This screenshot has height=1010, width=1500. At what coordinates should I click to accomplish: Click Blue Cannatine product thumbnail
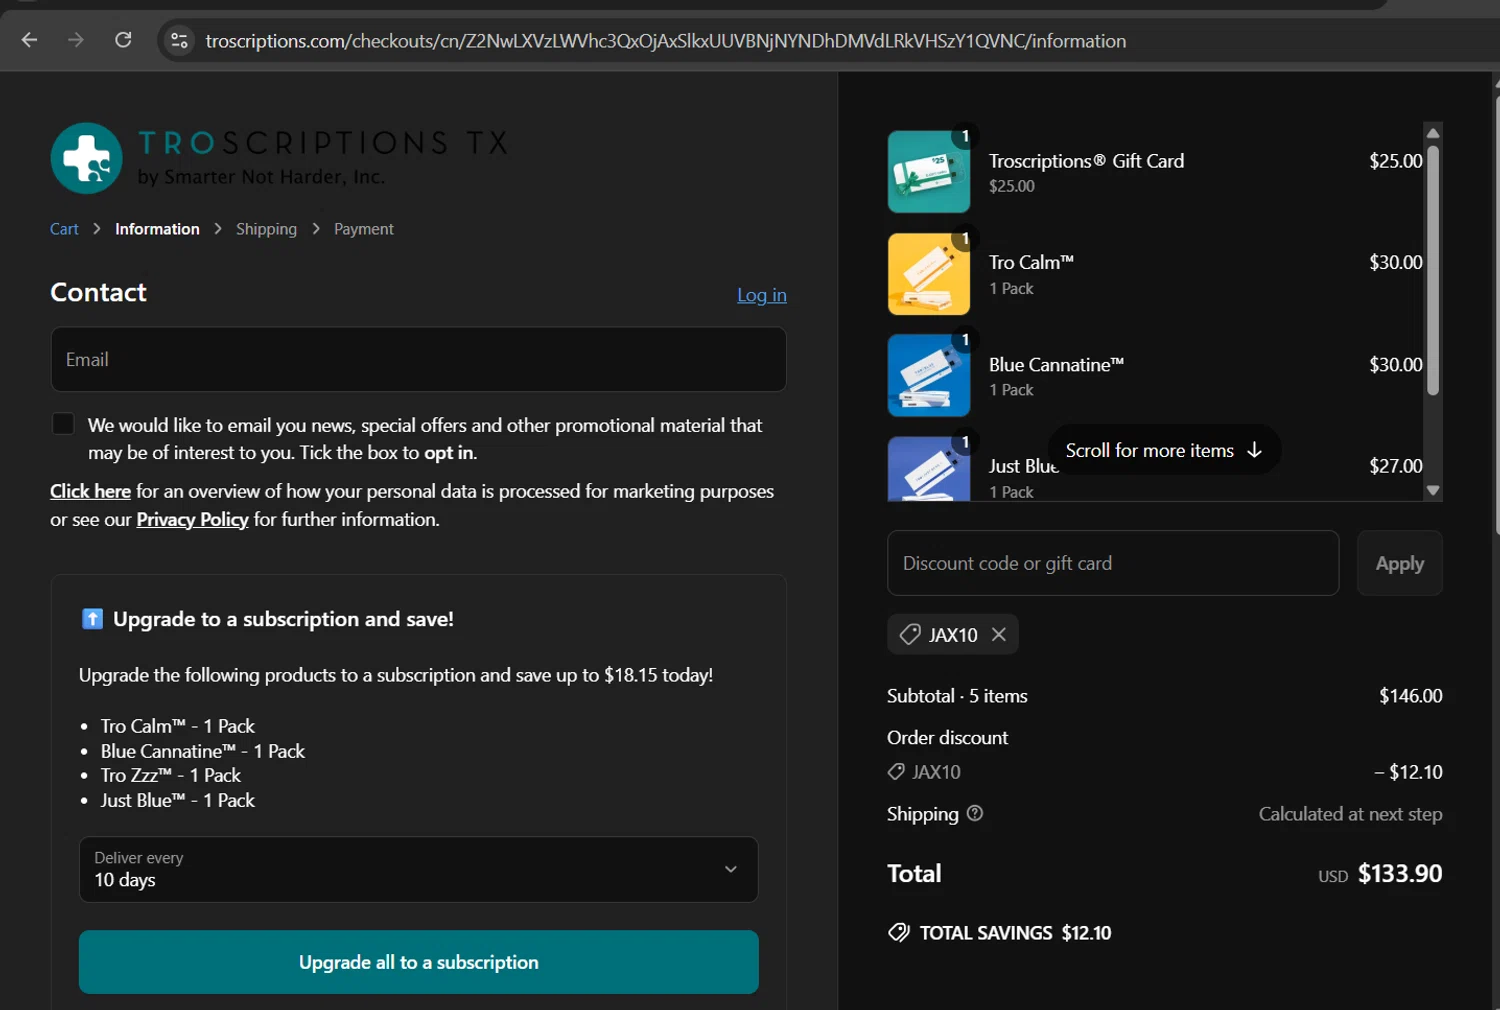[929, 375]
